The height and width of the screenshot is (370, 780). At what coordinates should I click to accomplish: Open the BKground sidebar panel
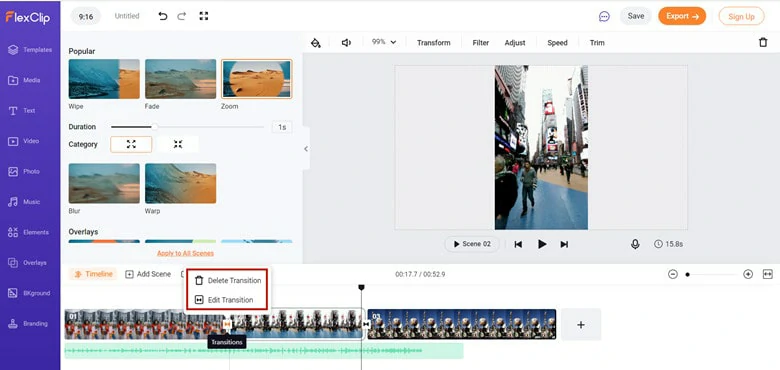coord(30,293)
